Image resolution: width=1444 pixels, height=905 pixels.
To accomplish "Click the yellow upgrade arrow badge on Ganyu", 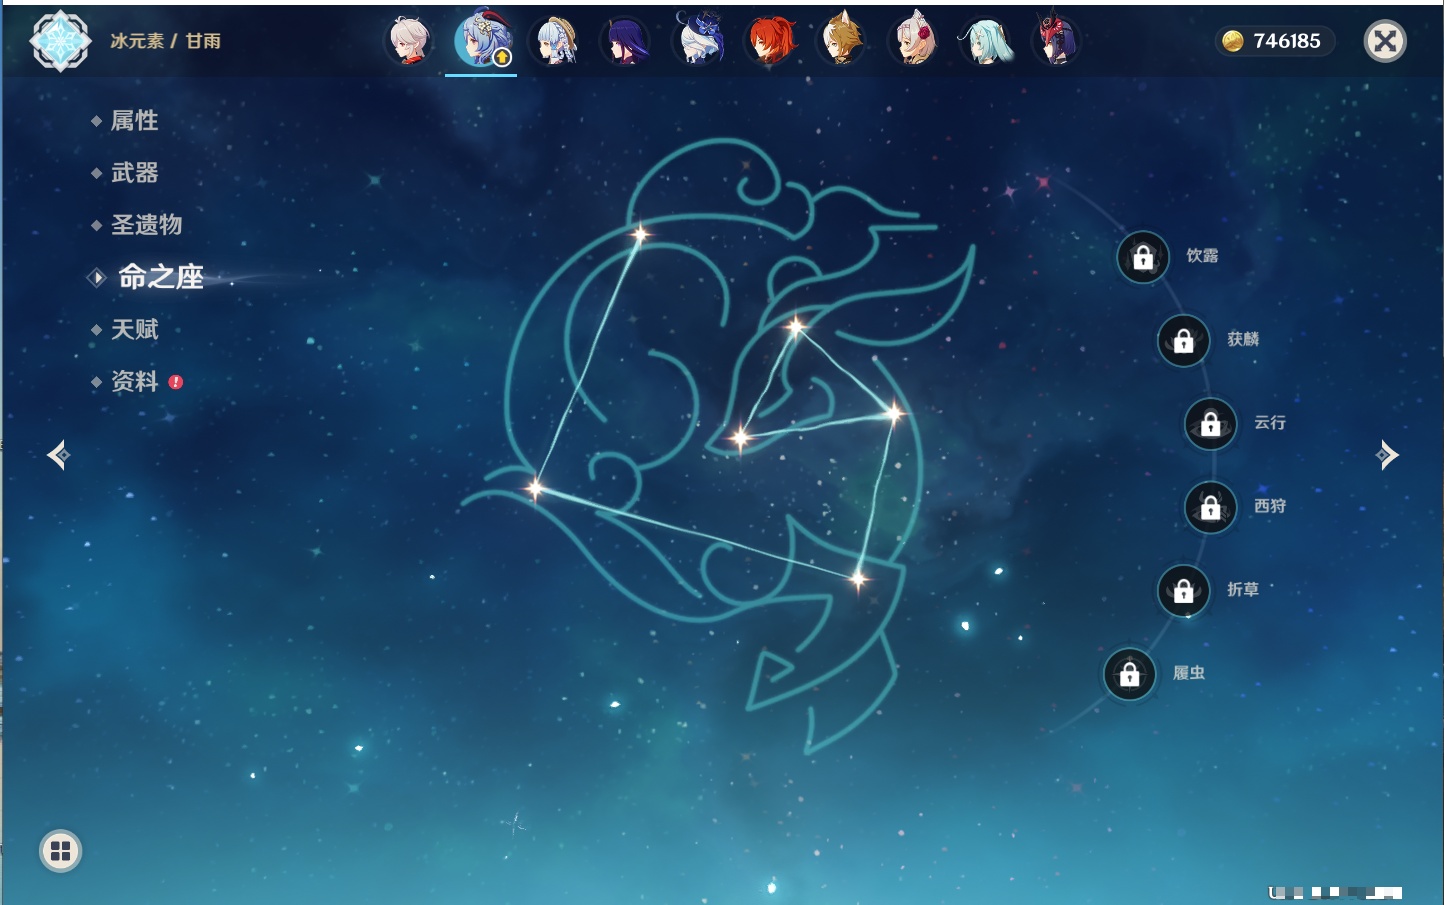I will 503,58.
